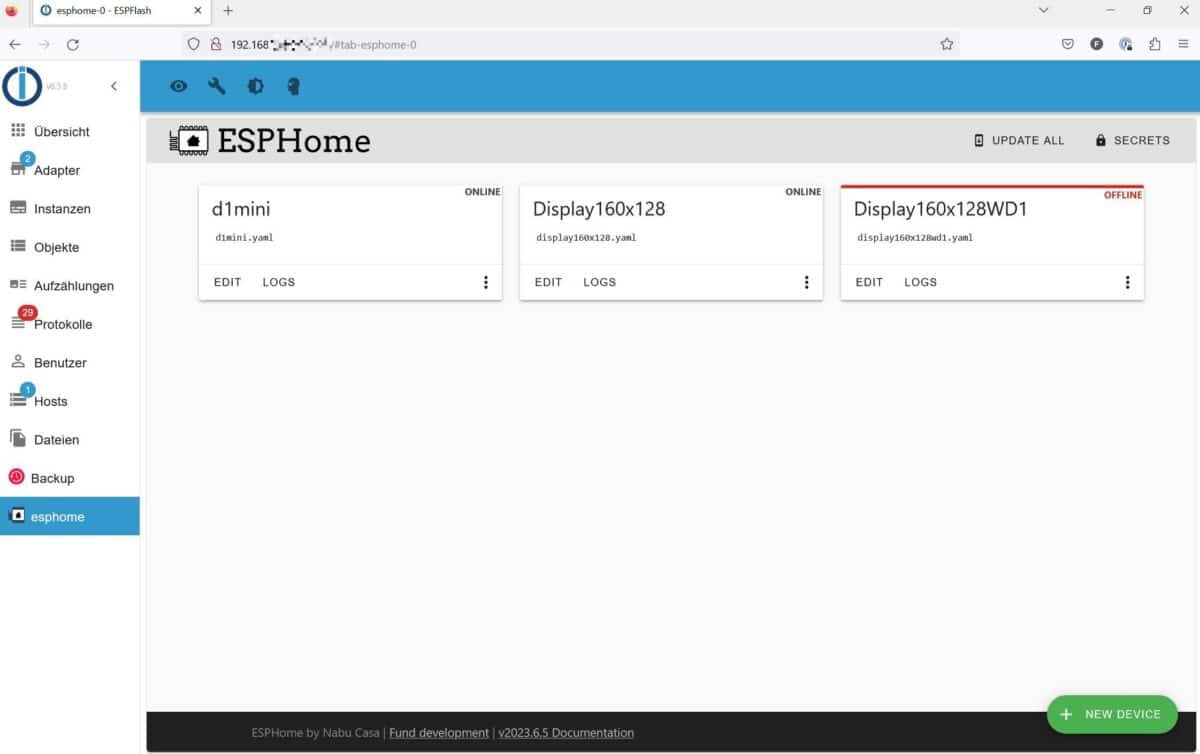Open the Hosts page in the sidebar
Image resolution: width=1200 pixels, height=754 pixels.
click(50, 400)
